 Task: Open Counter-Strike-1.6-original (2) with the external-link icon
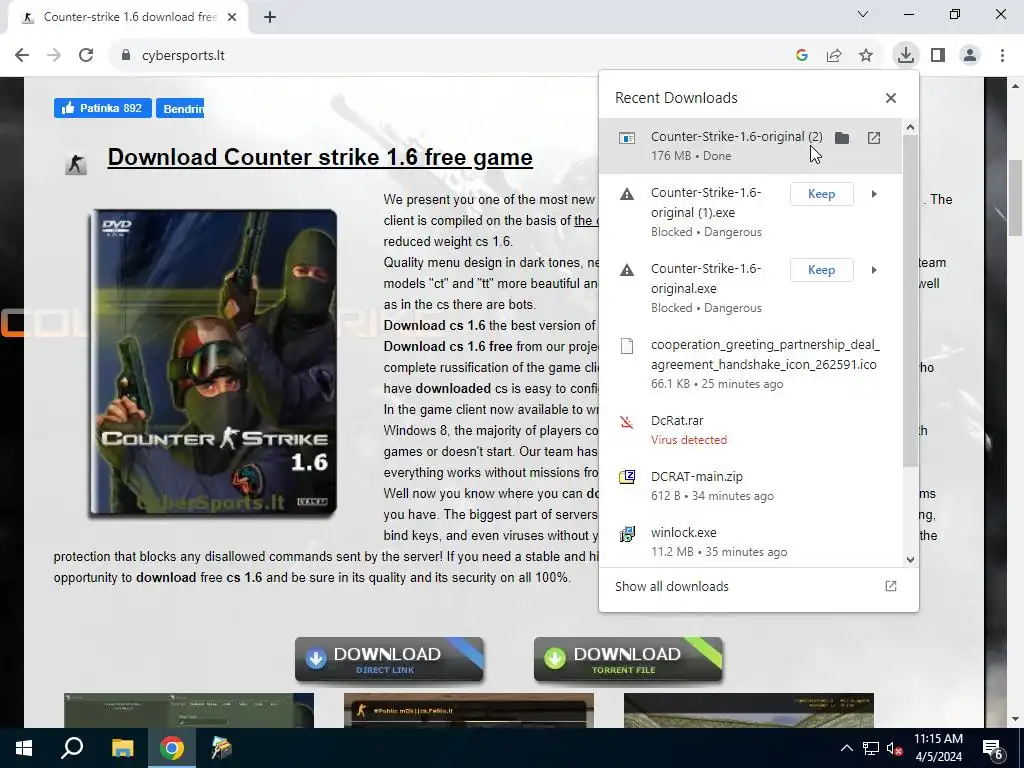pyautogui.click(x=874, y=138)
